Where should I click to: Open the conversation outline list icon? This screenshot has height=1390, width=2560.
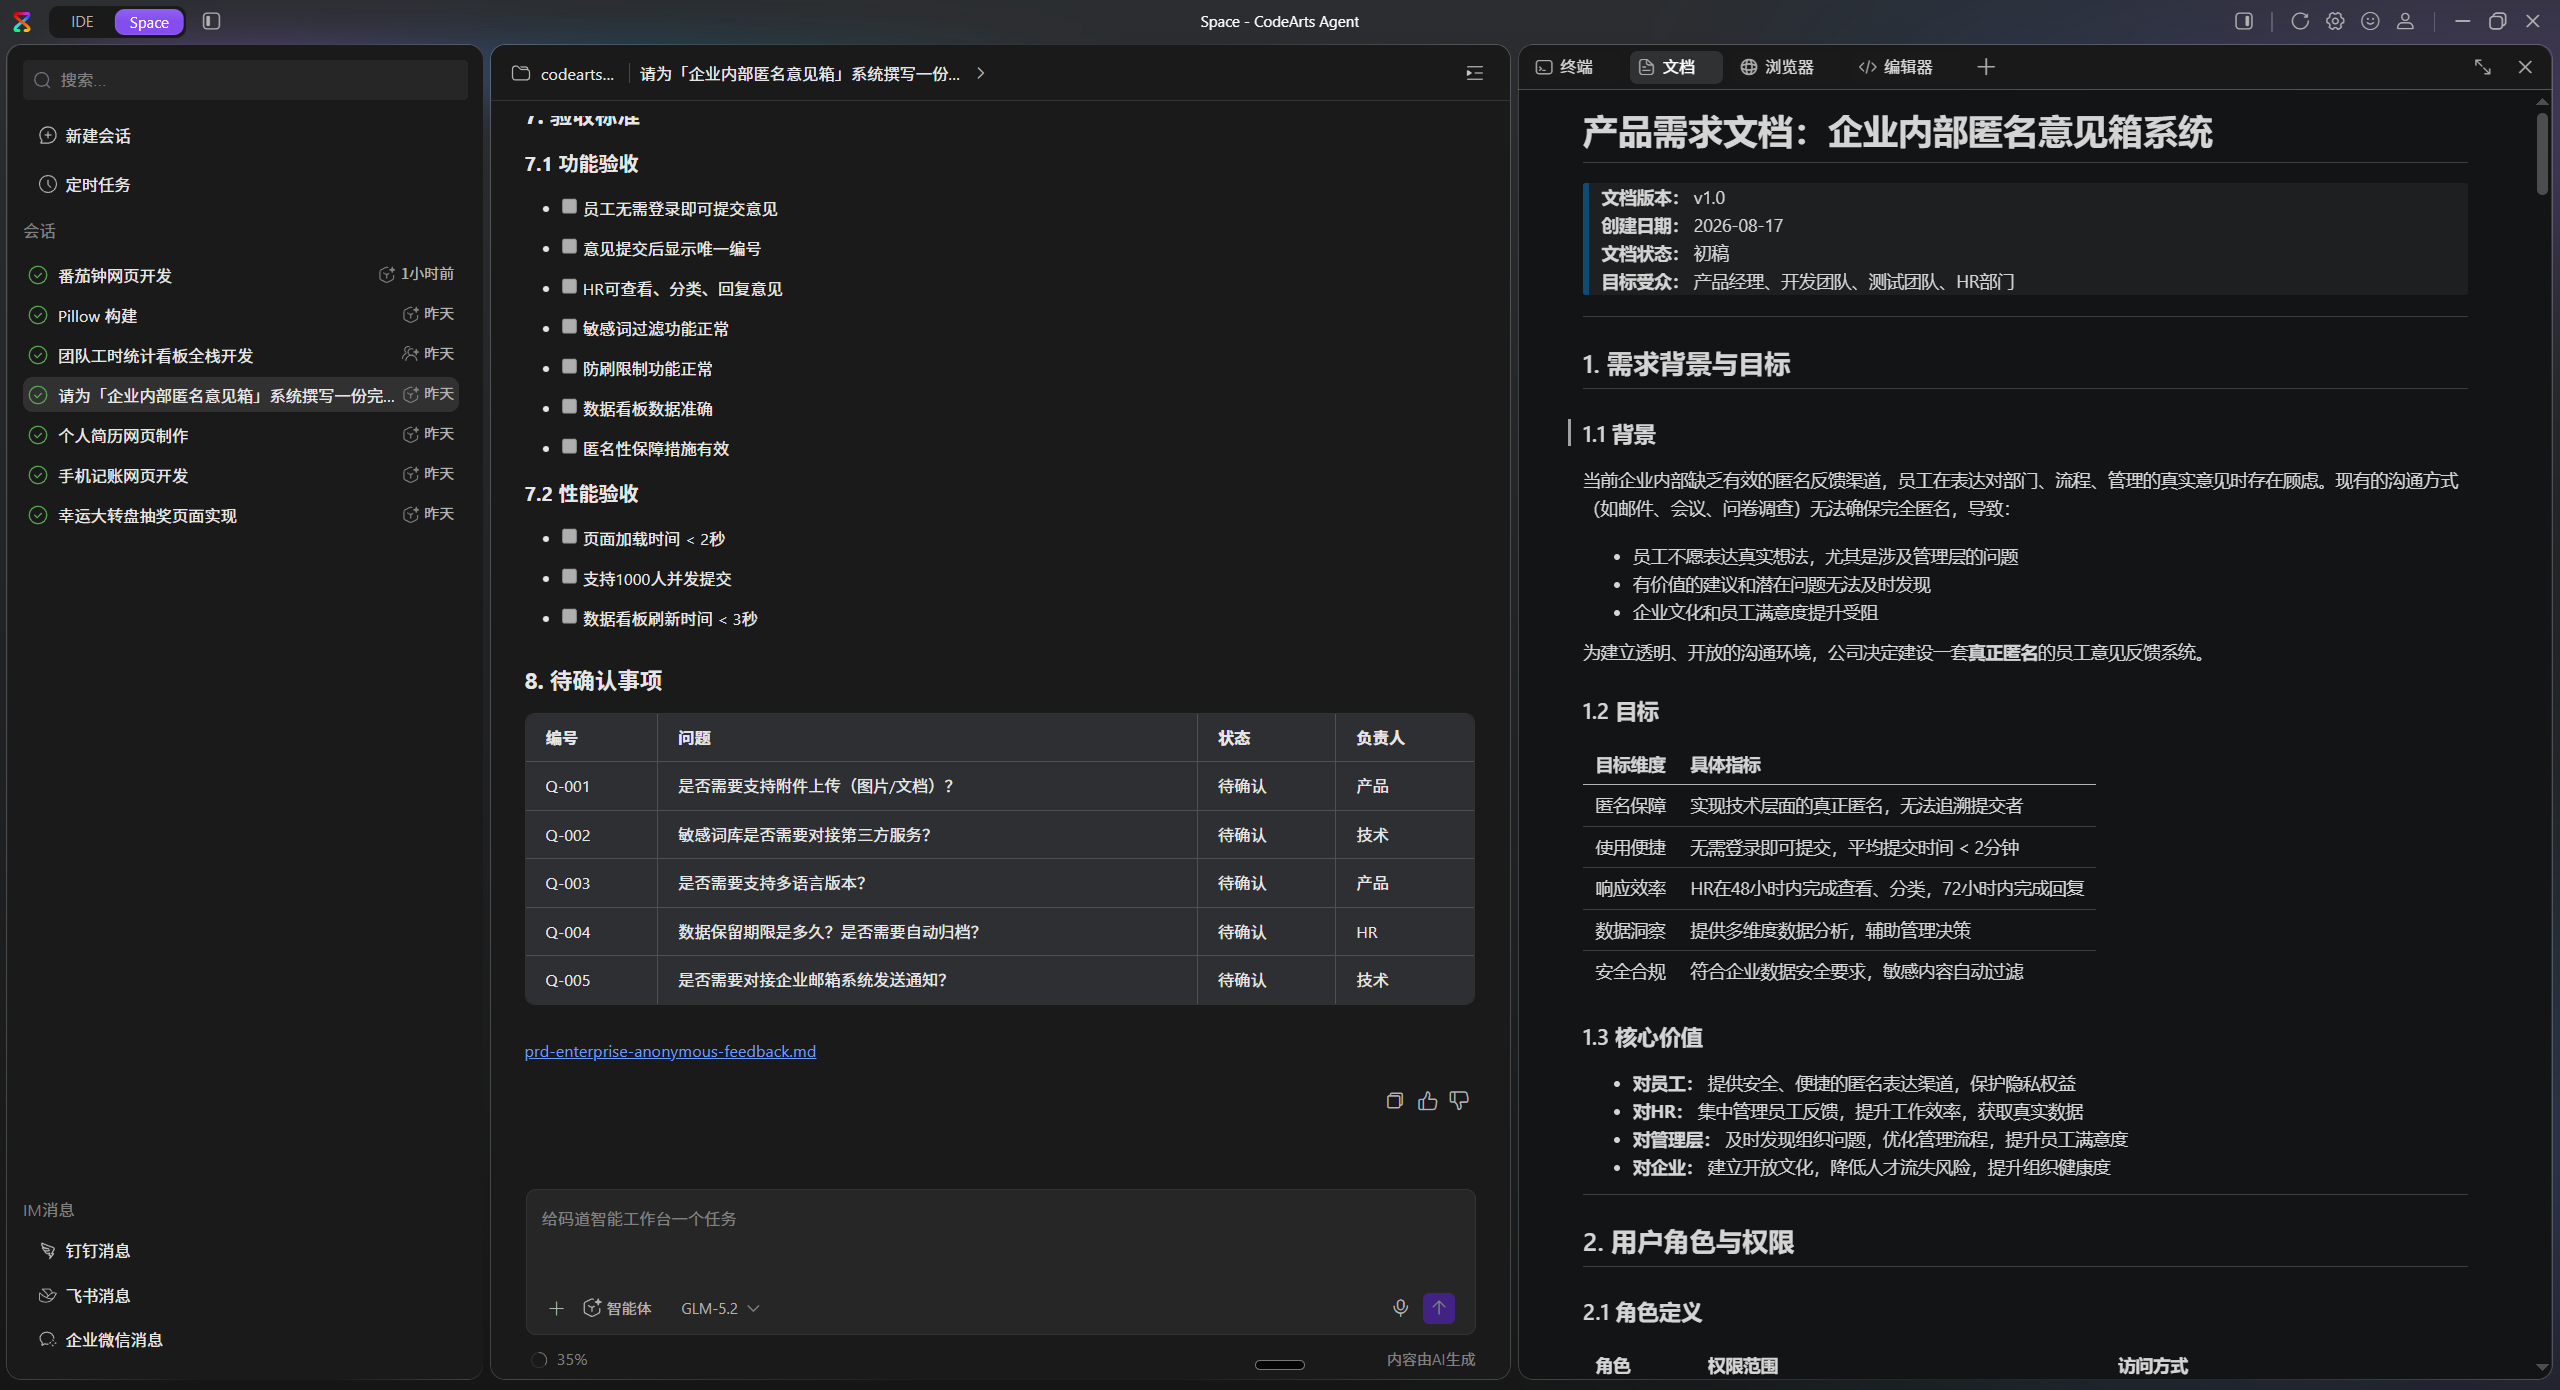click(x=1474, y=73)
